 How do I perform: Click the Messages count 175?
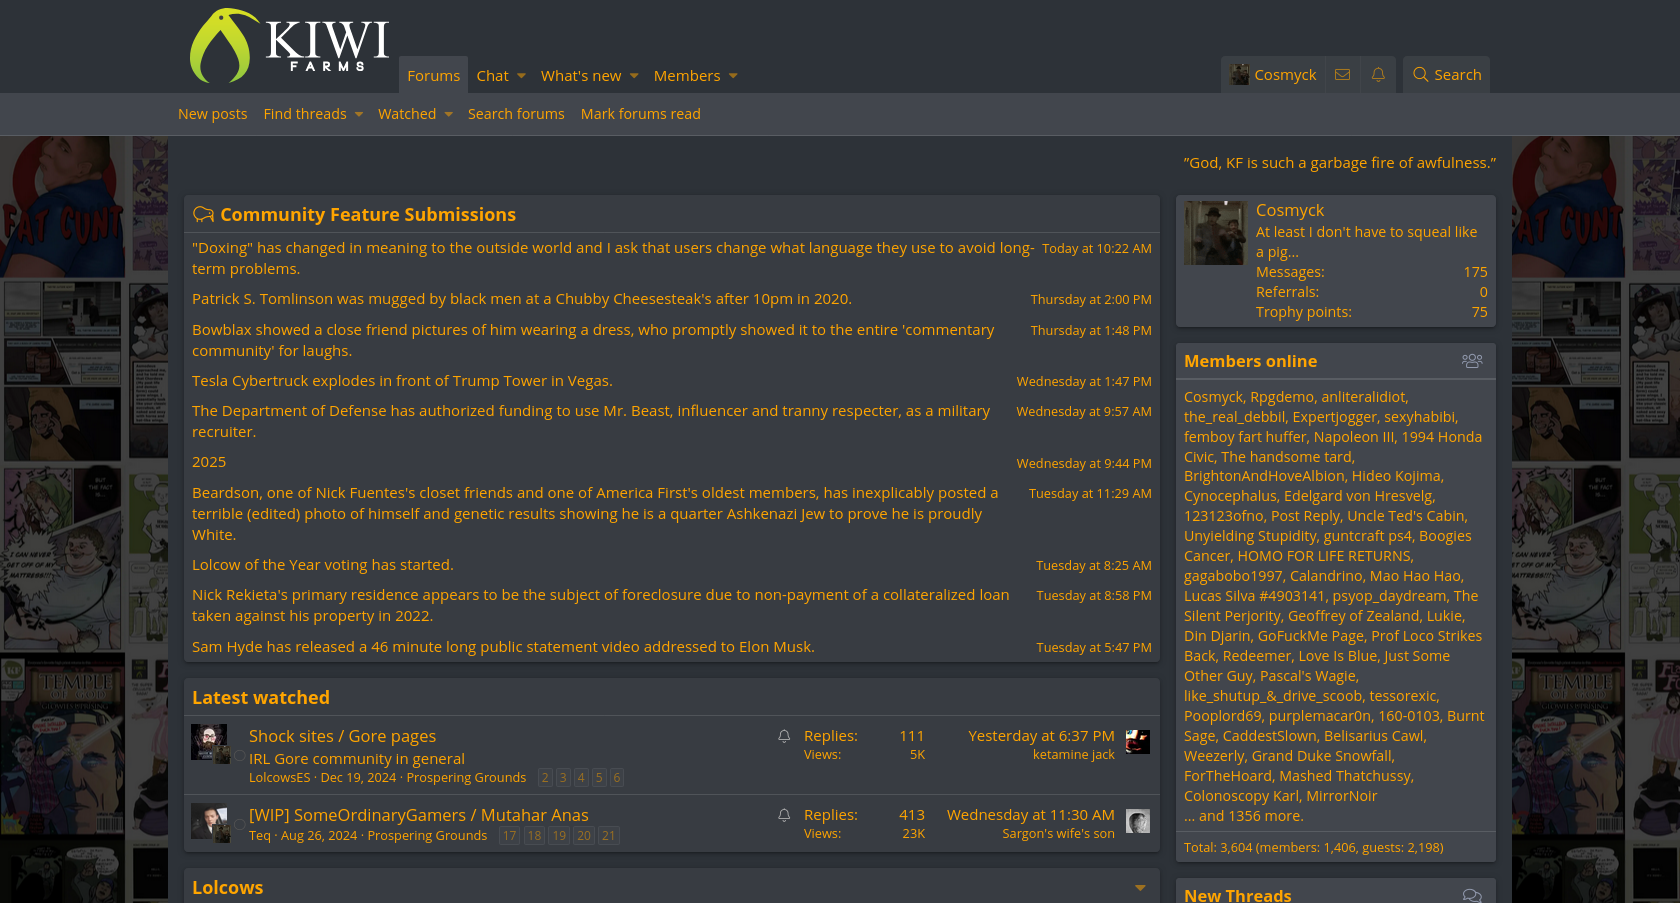coord(1475,272)
